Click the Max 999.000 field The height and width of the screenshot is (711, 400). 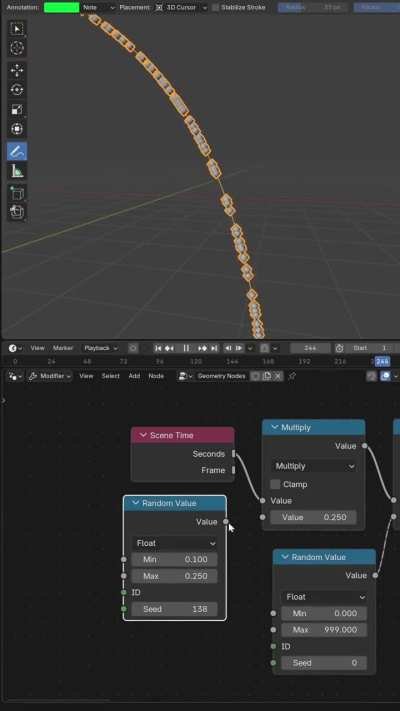pyautogui.click(x=324, y=630)
